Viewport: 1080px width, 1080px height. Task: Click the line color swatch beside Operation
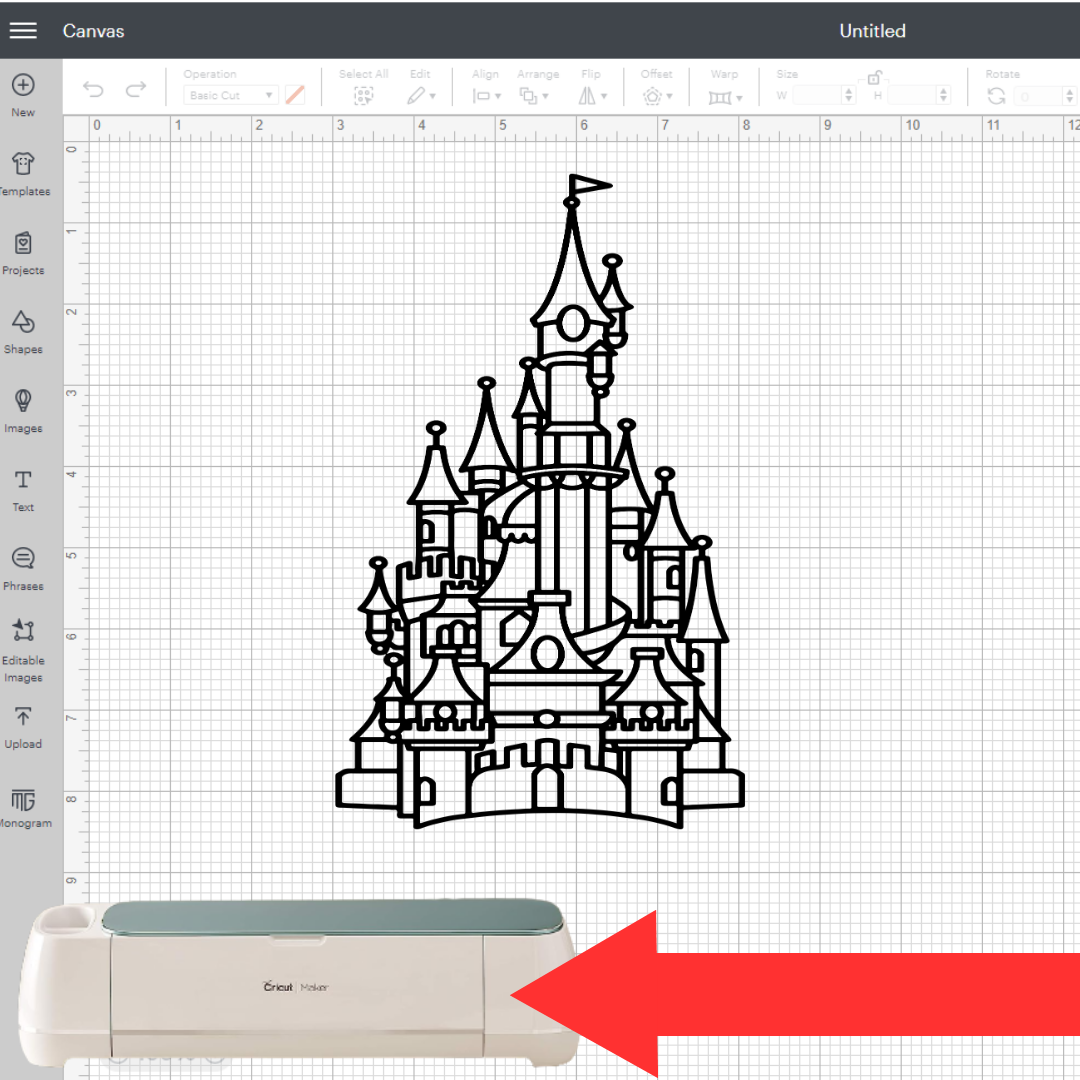tap(295, 95)
